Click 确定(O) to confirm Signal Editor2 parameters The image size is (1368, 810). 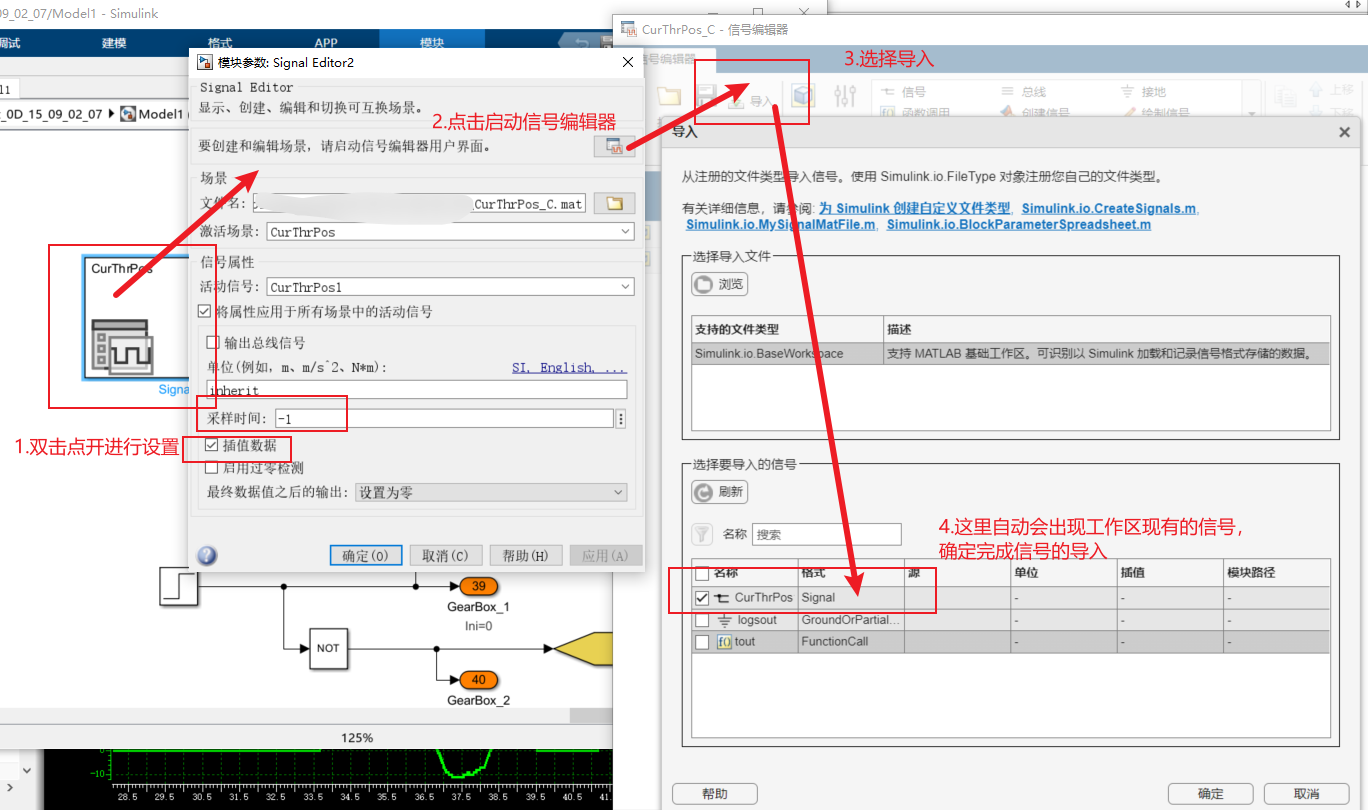[x=366, y=555]
